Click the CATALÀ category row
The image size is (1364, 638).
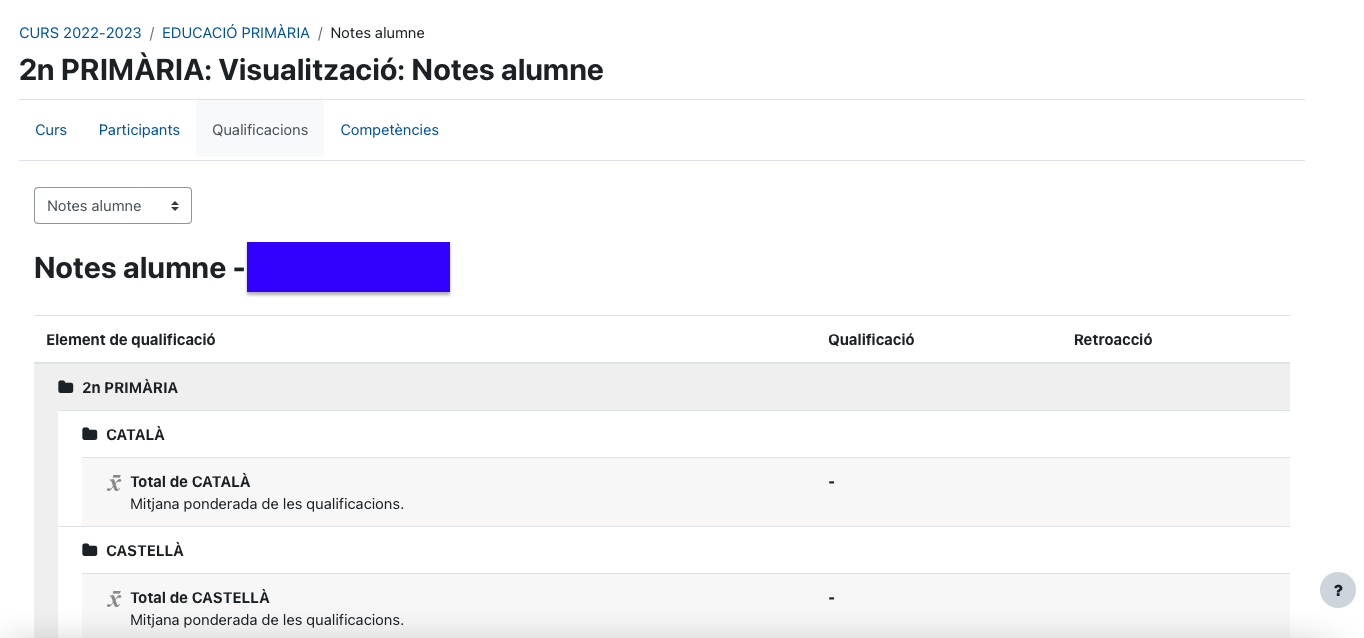(x=135, y=435)
